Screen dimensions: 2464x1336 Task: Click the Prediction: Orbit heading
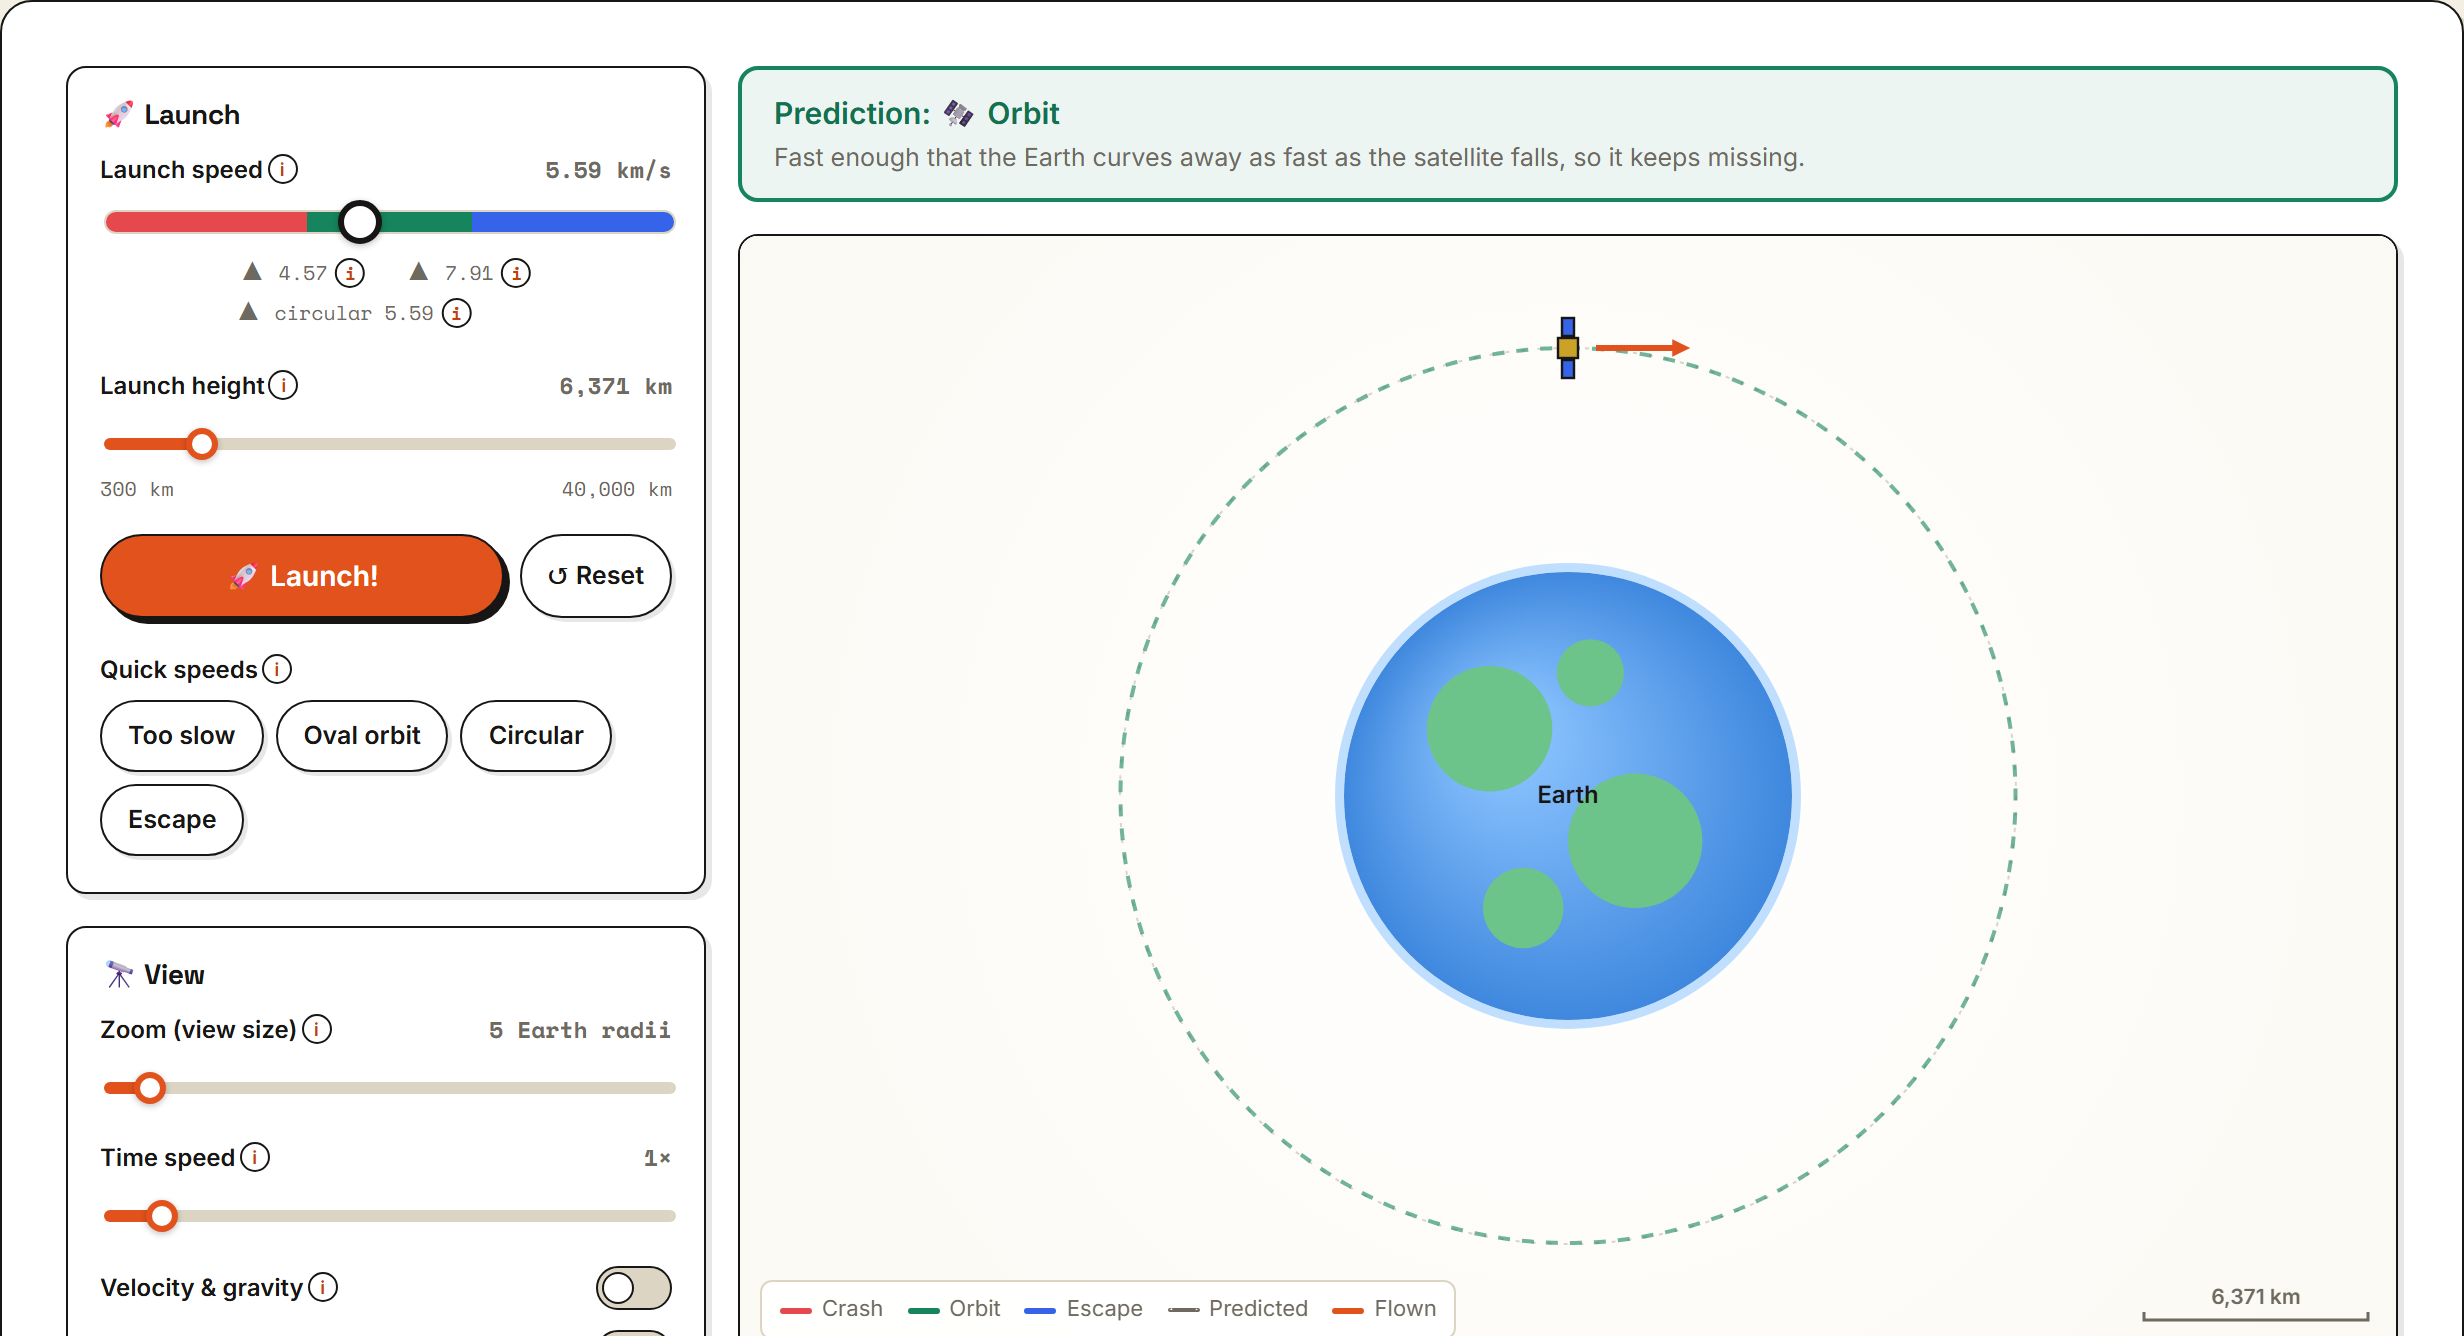916,114
